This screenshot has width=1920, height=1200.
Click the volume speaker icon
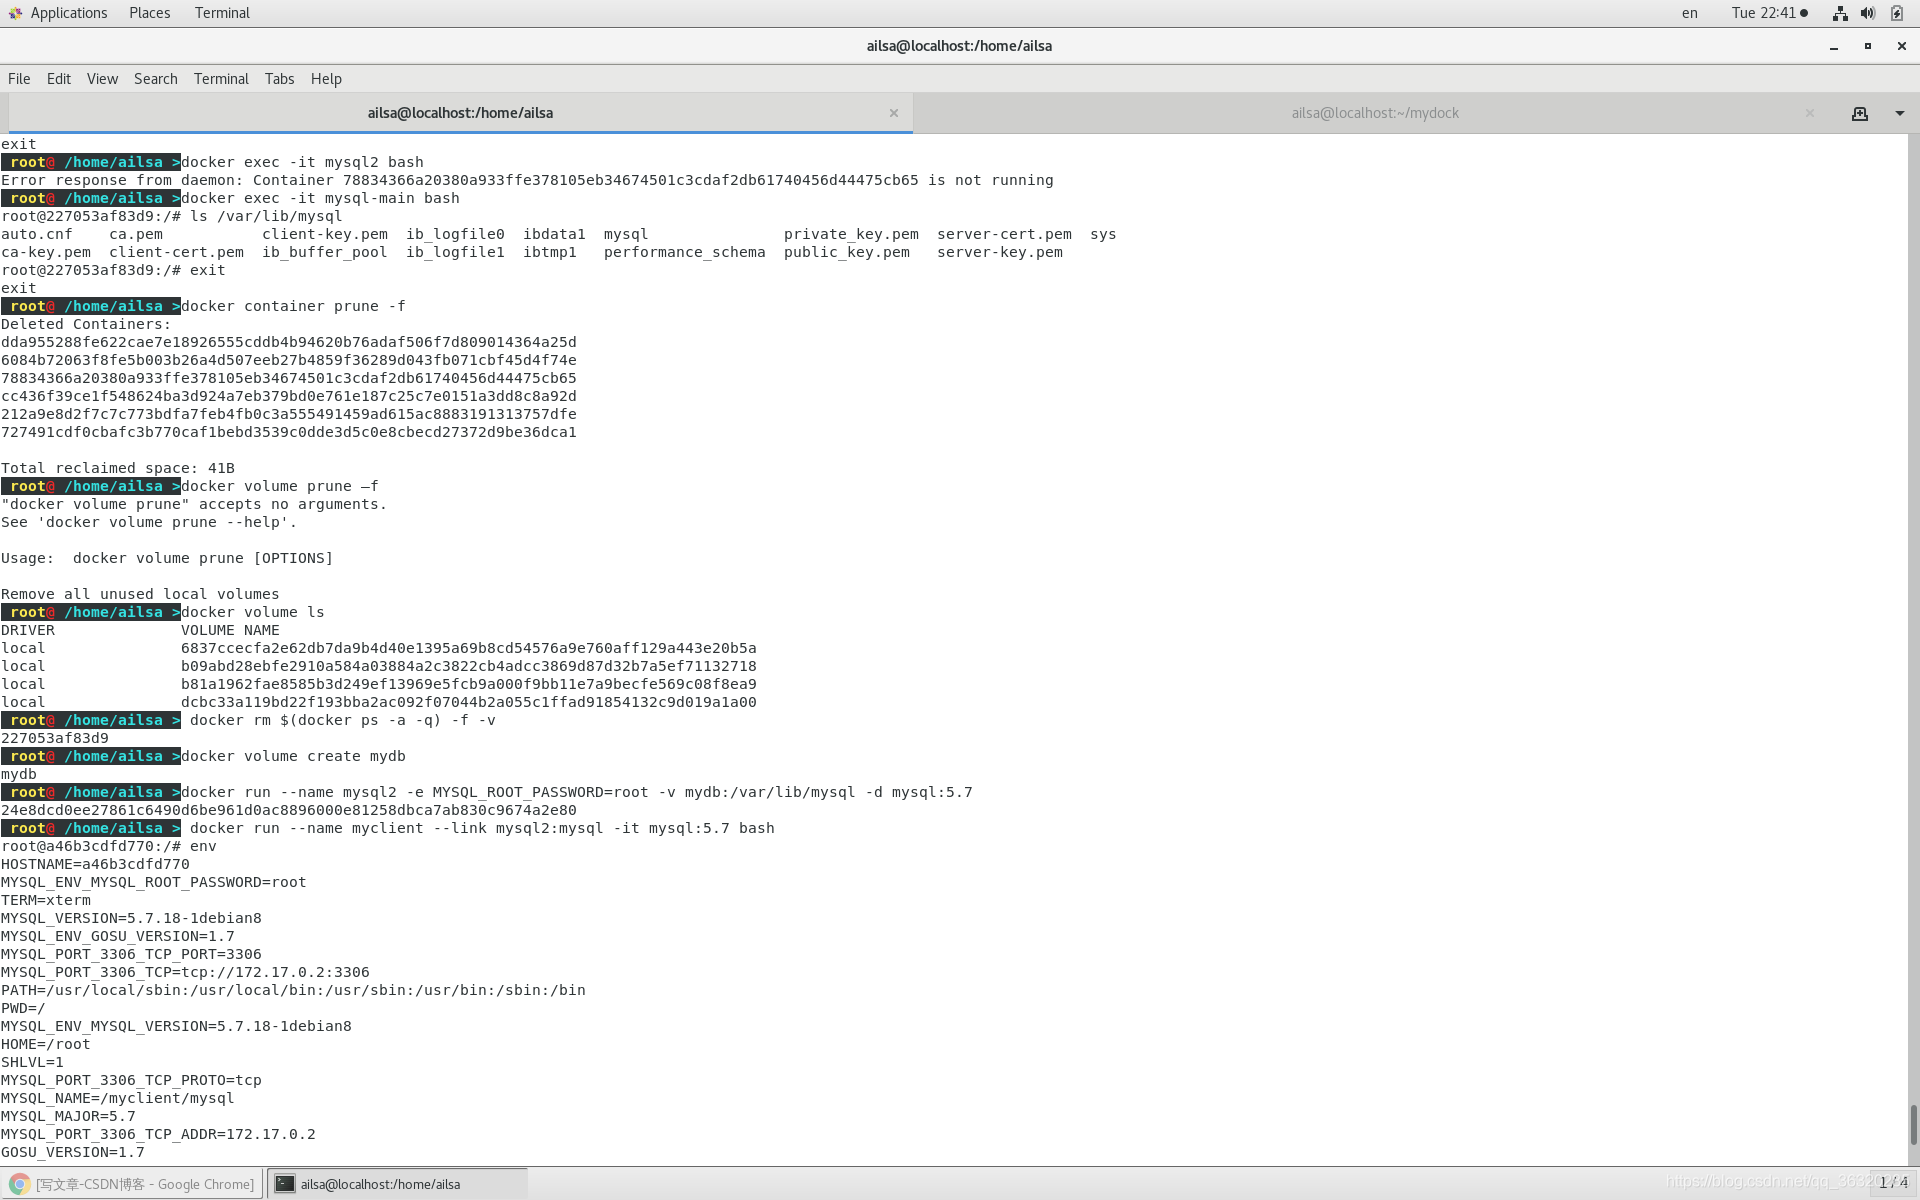pyautogui.click(x=1867, y=13)
